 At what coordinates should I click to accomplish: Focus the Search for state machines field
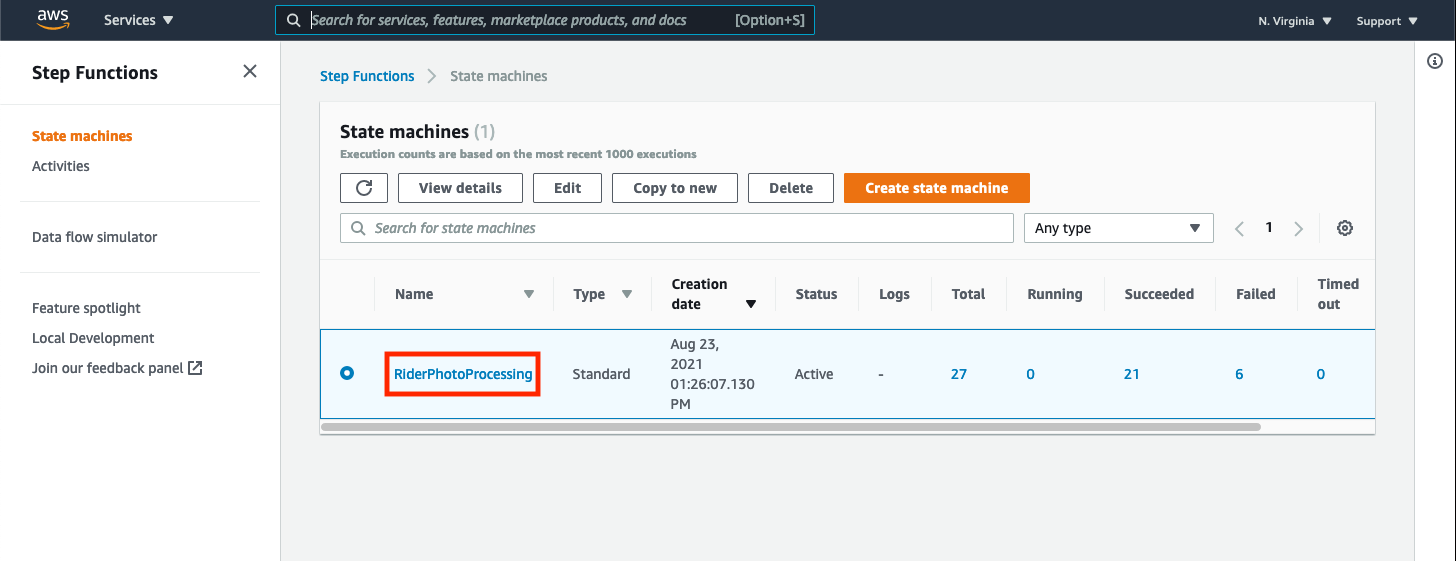677,228
